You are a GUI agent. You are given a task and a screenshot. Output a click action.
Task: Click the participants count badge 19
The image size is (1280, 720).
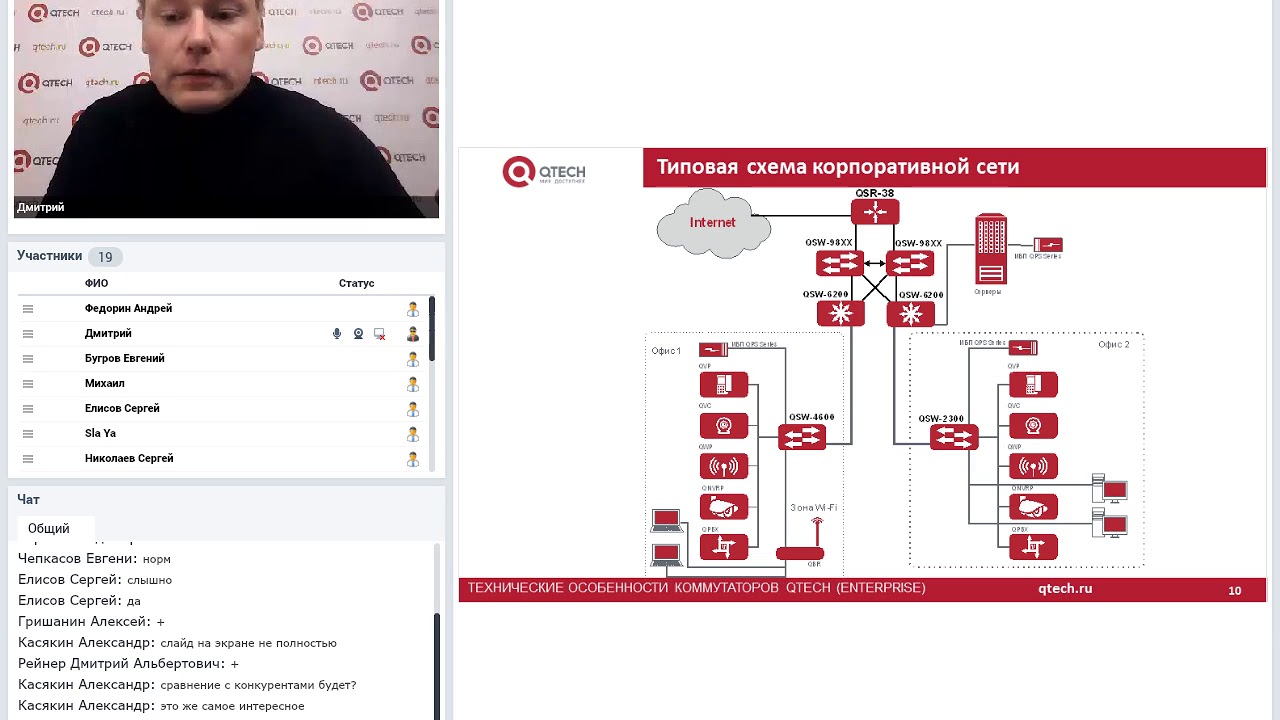(105, 257)
